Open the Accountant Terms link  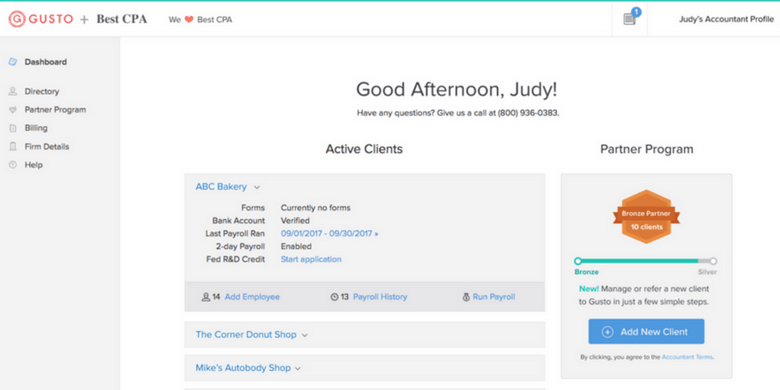(687, 357)
